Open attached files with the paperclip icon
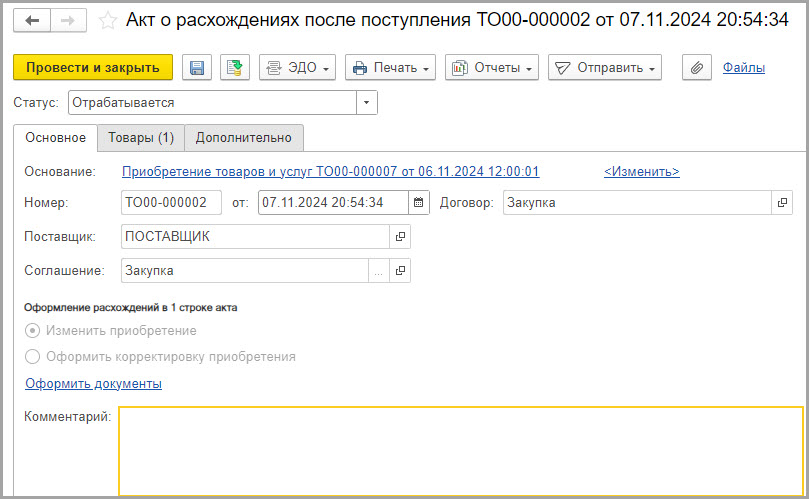The image size is (809, 499). pos(697,68)
